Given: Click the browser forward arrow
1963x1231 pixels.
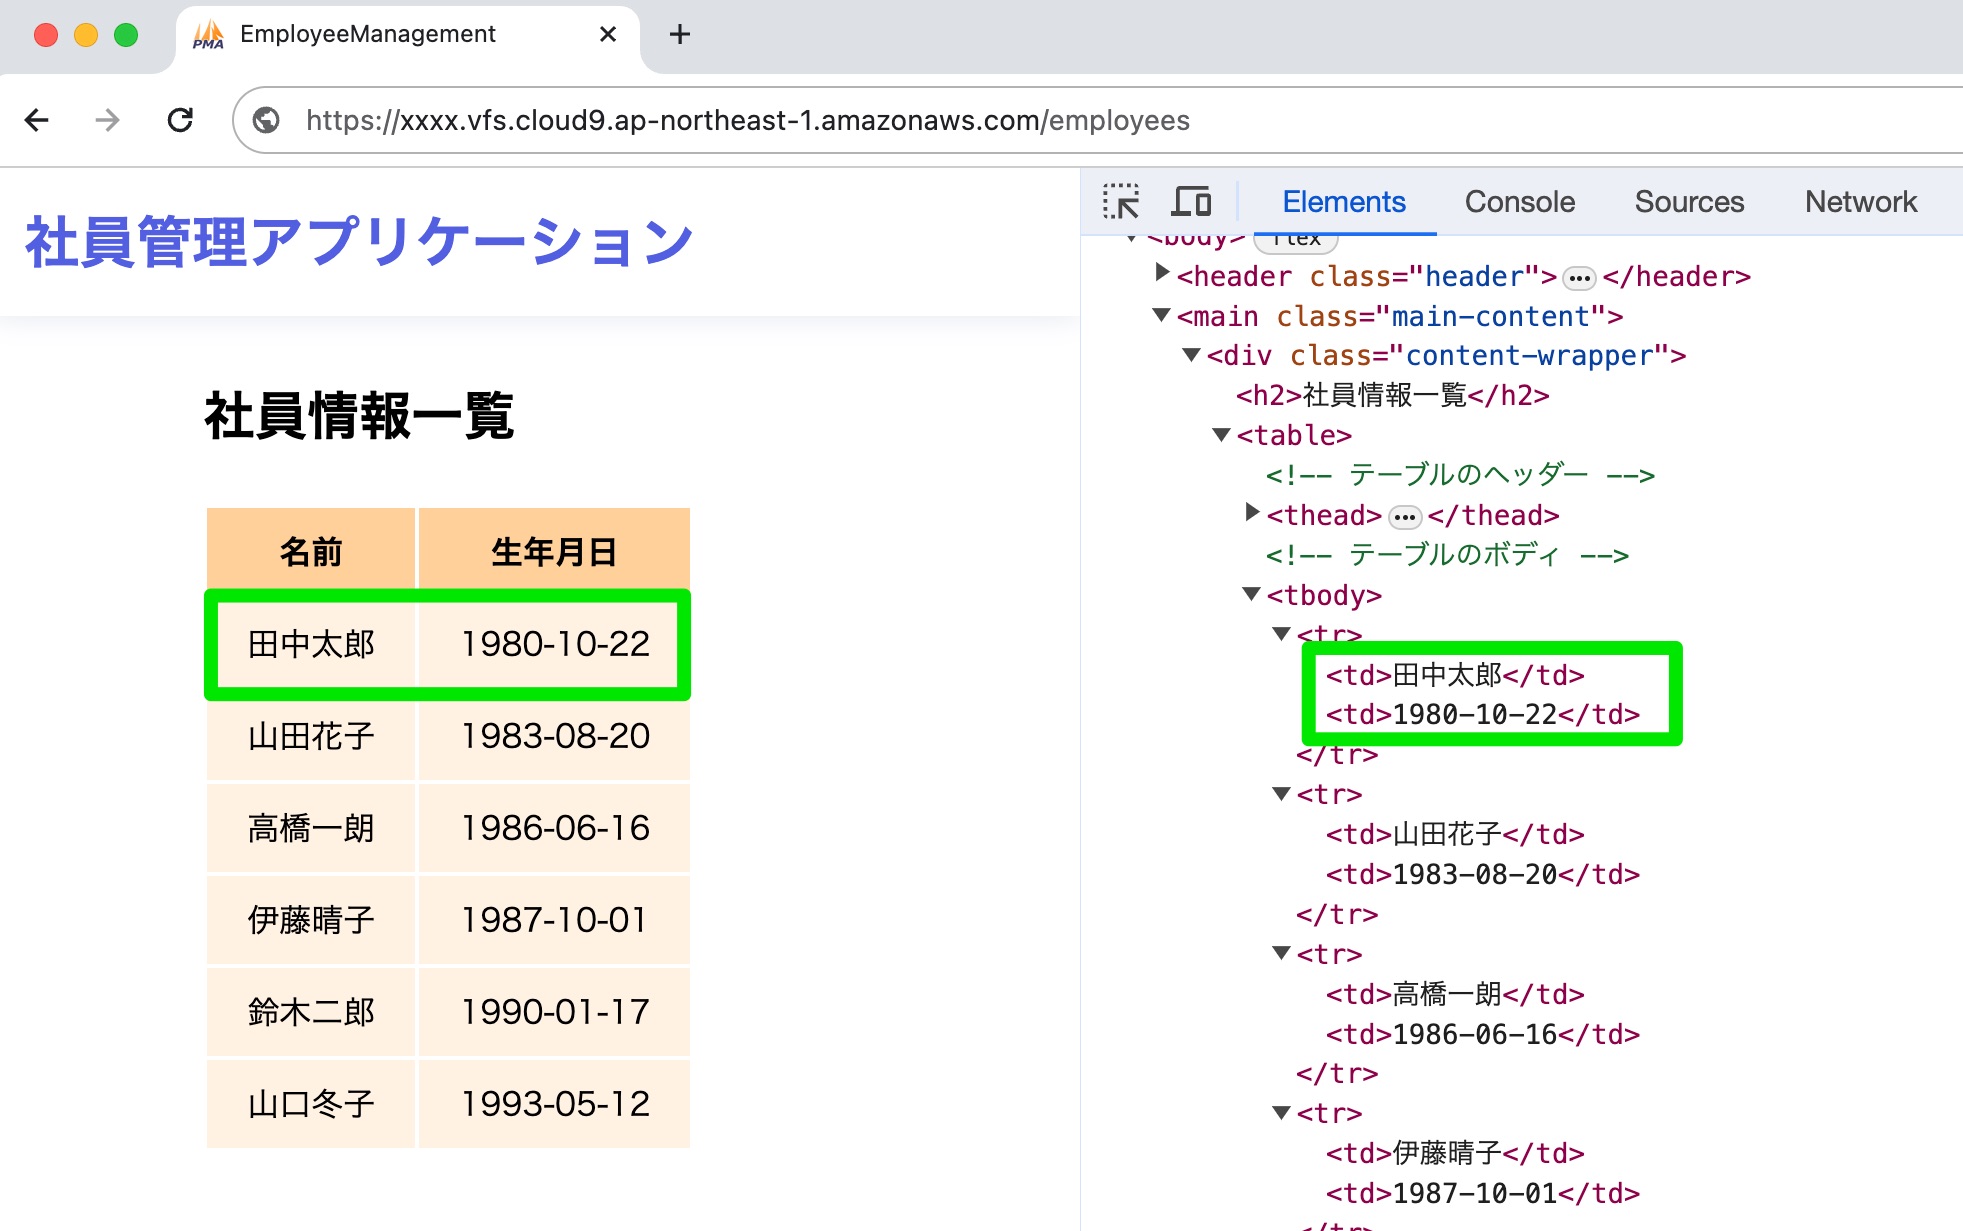Looking at the screenshot, I should (107, 121).
